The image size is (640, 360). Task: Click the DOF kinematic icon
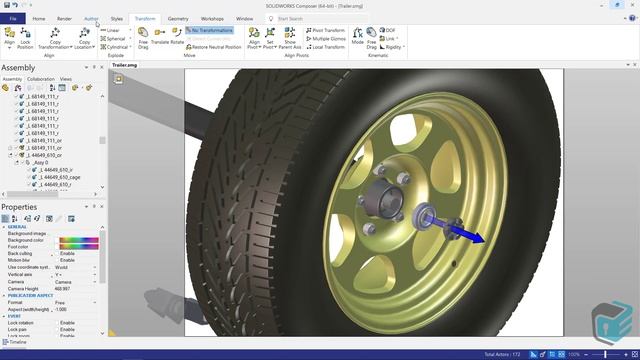[382, 30]
